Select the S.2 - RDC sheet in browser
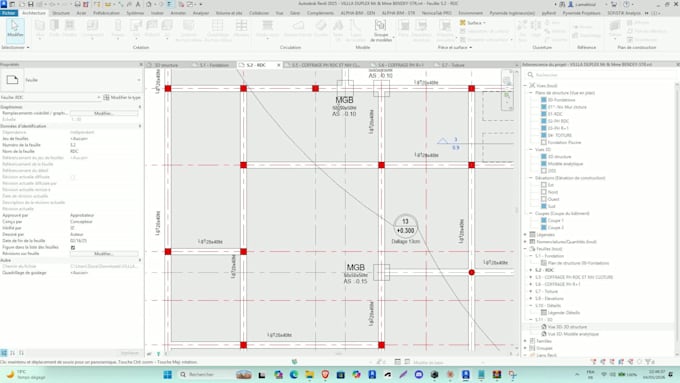 tap(544, 270)
